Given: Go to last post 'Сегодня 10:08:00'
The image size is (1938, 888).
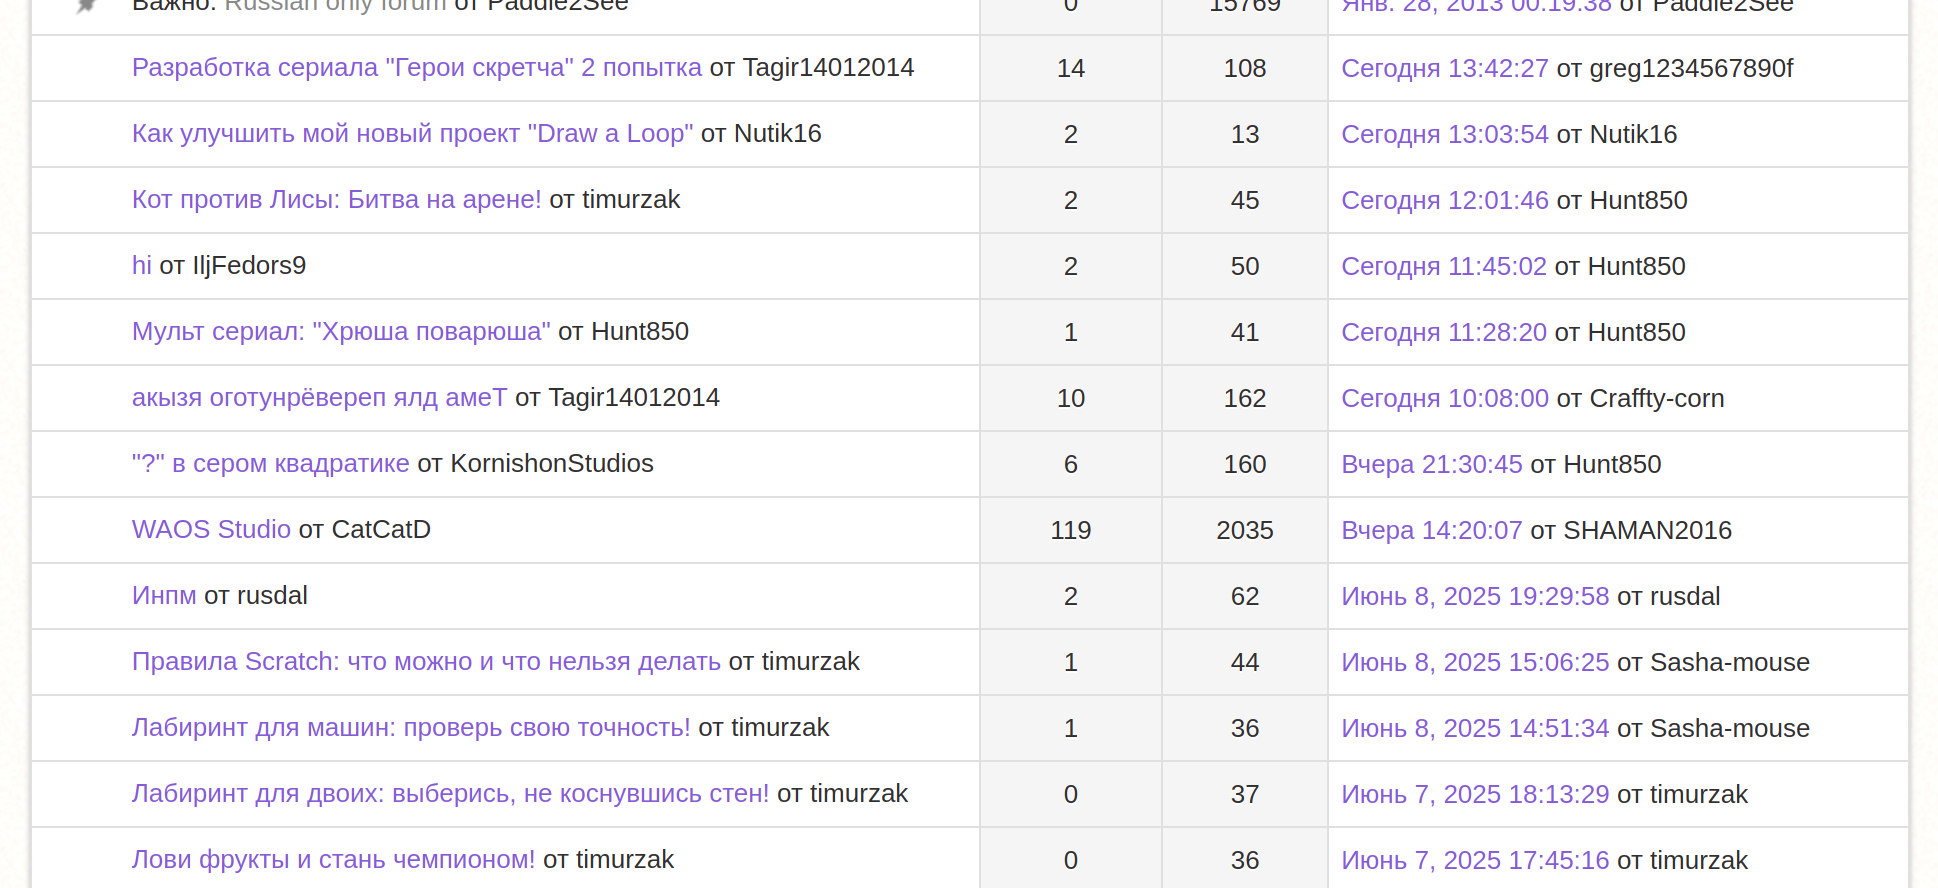Looking at the screenshot, I should 1444,398.
